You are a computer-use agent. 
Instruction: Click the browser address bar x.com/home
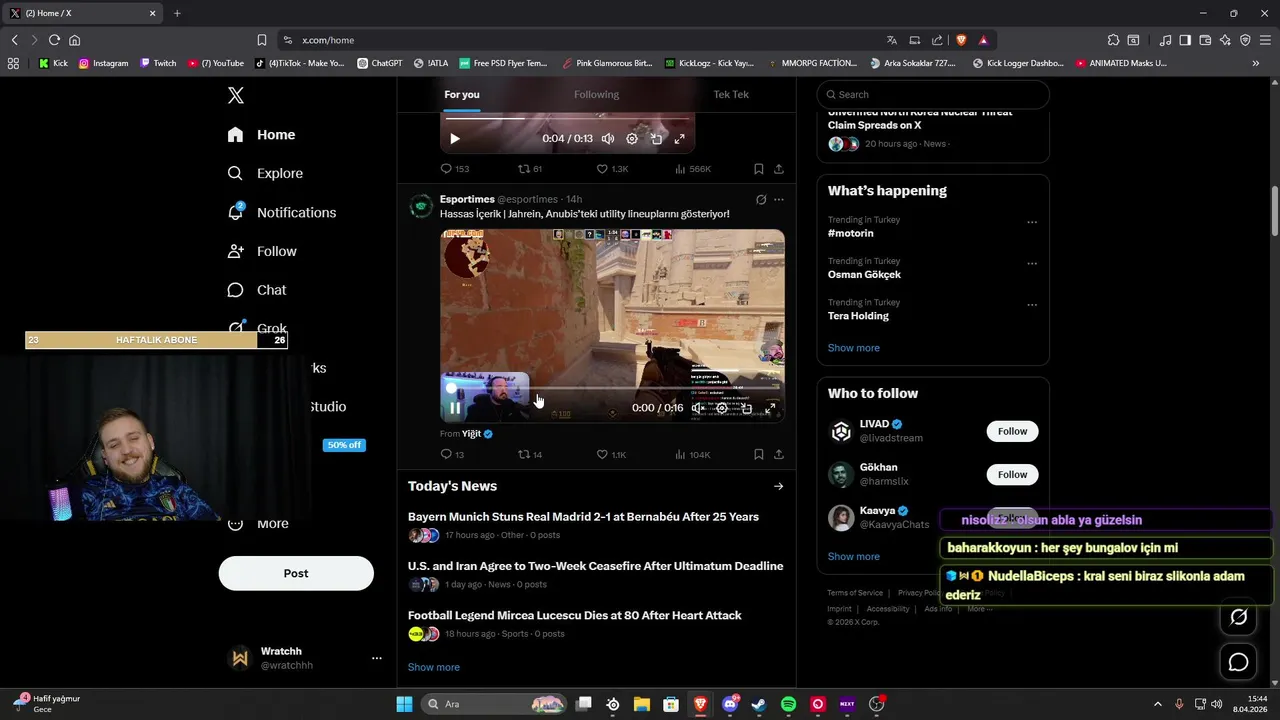(328, 40)
